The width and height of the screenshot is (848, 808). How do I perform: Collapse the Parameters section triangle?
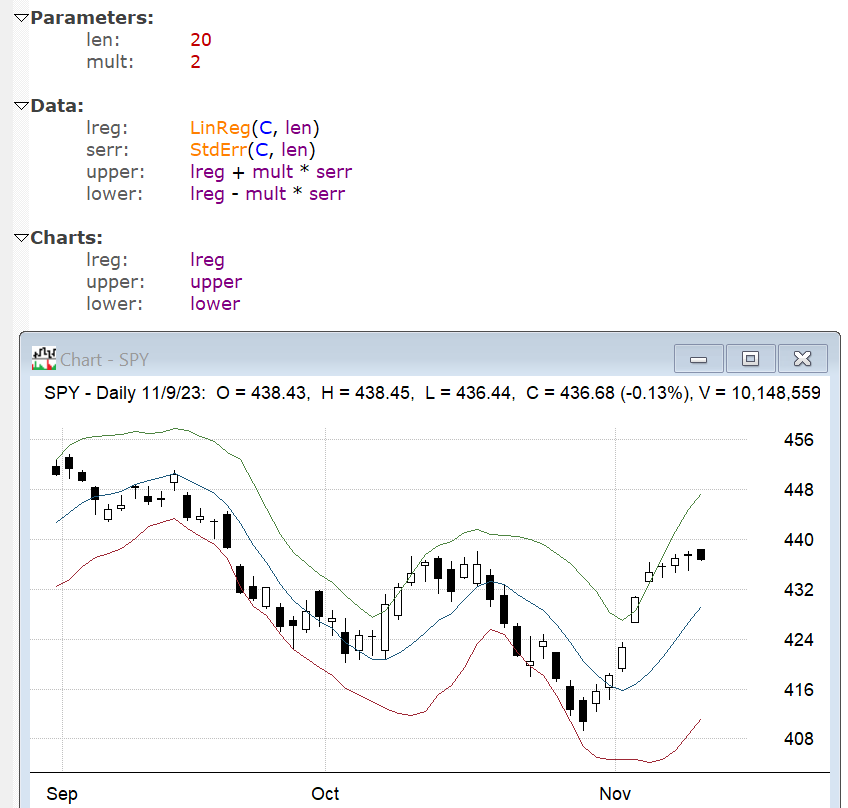[22, 18]
